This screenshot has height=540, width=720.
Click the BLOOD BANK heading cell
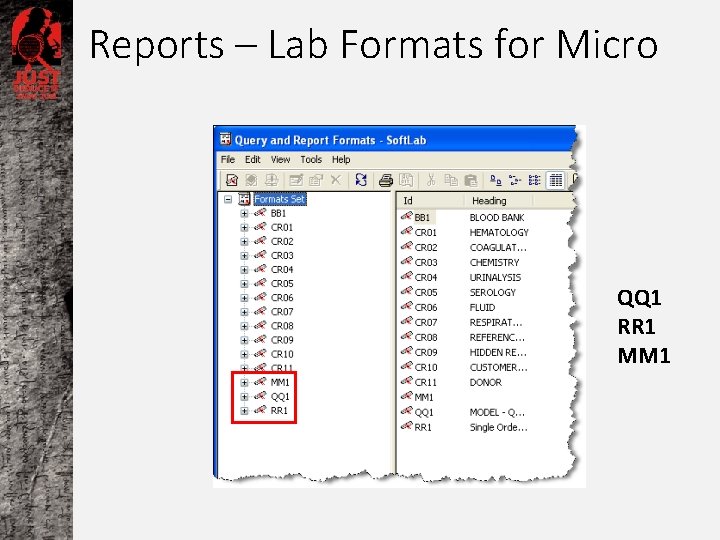(497, 218)
